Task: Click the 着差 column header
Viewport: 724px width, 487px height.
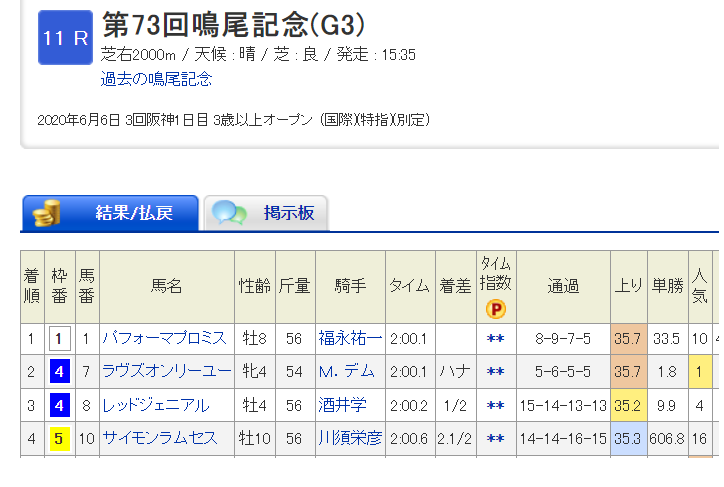Action: pos(455,286)
